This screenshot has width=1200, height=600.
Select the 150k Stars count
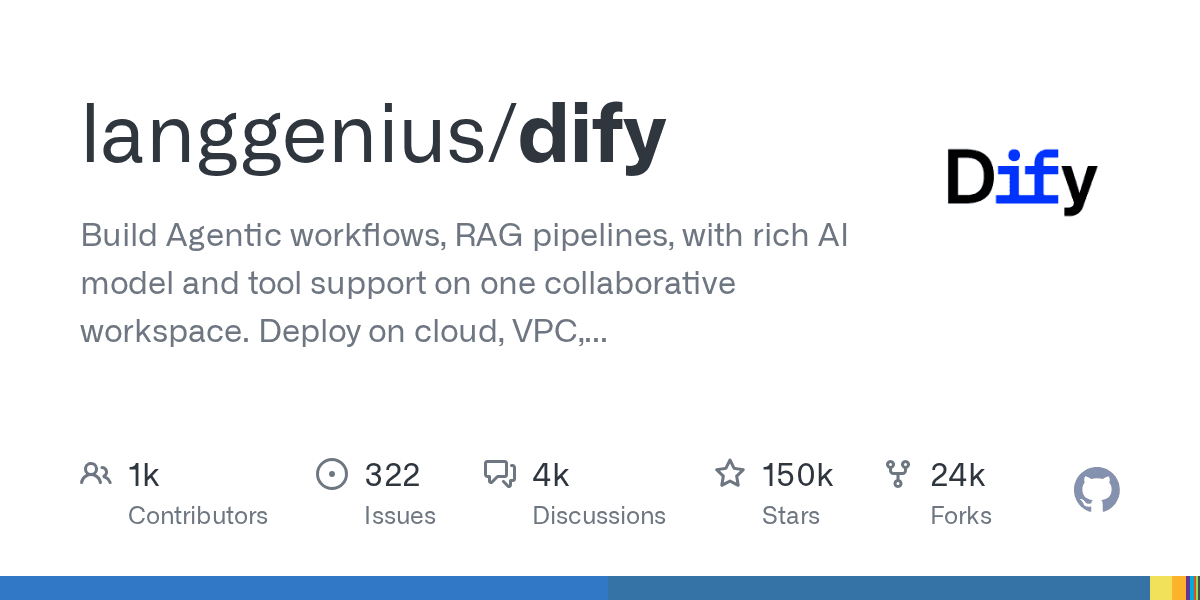(x=798, y=475)
